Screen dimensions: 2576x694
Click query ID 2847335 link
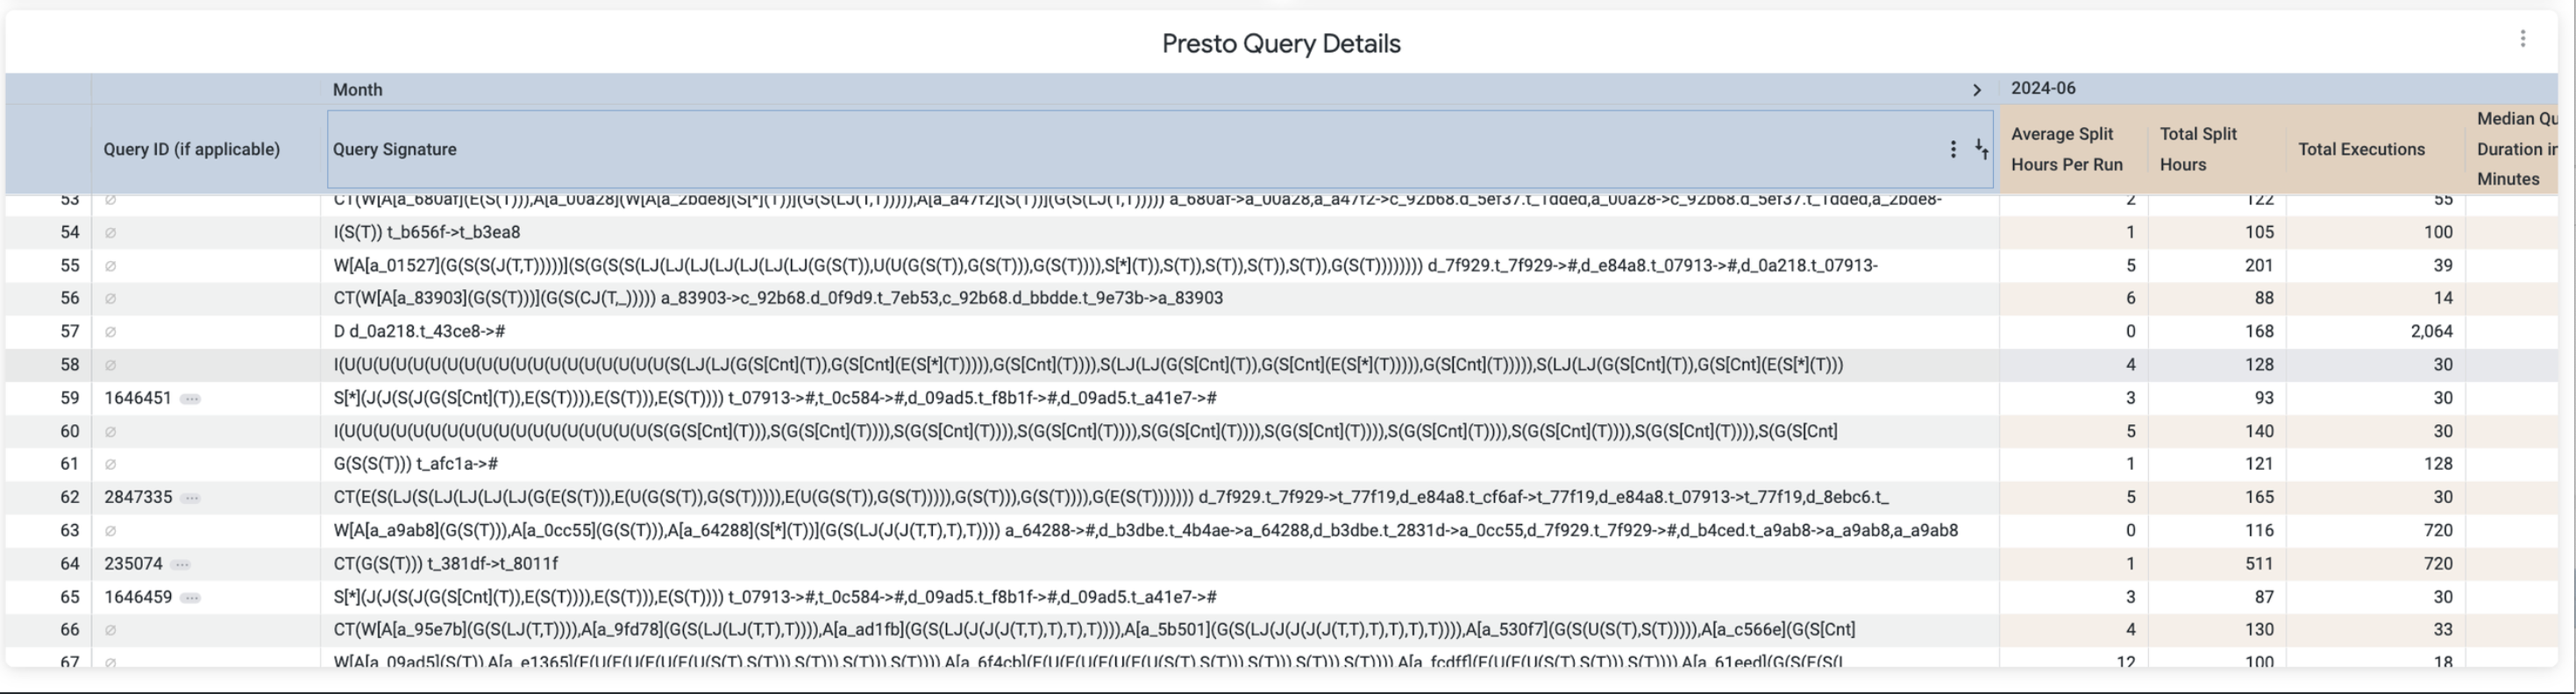tap(138, 497)
